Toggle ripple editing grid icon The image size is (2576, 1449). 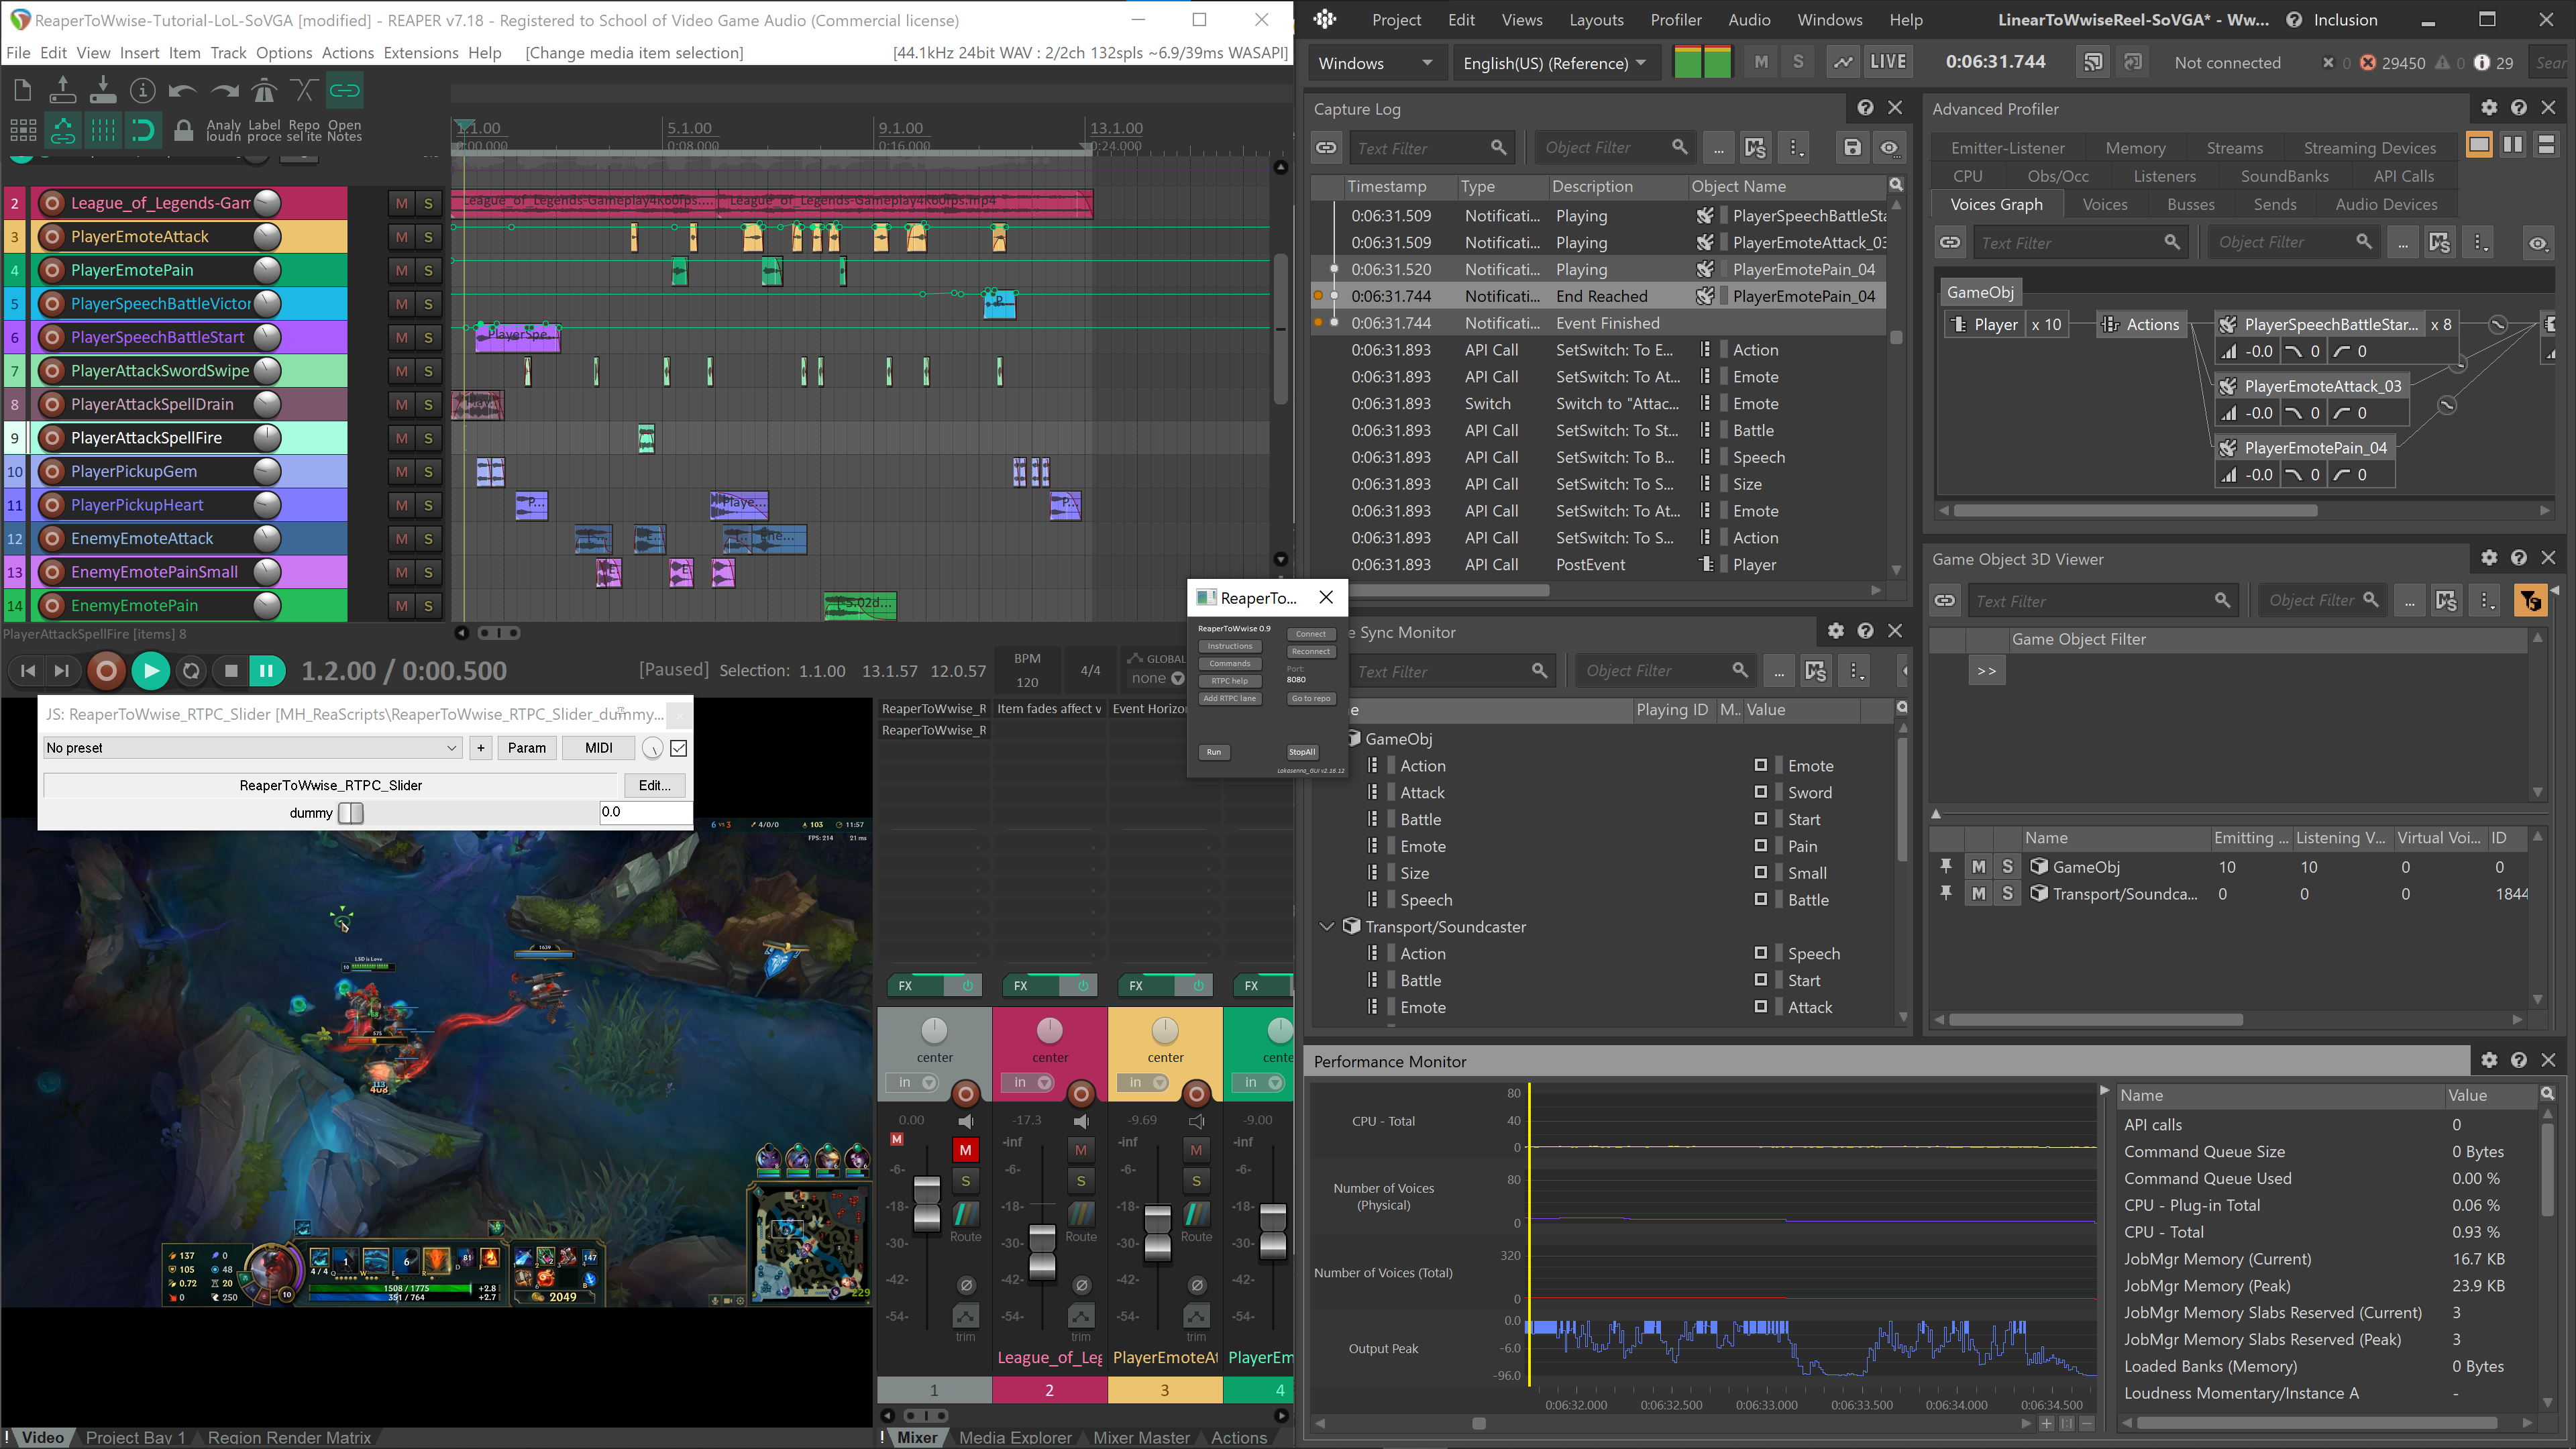(22, 130)
